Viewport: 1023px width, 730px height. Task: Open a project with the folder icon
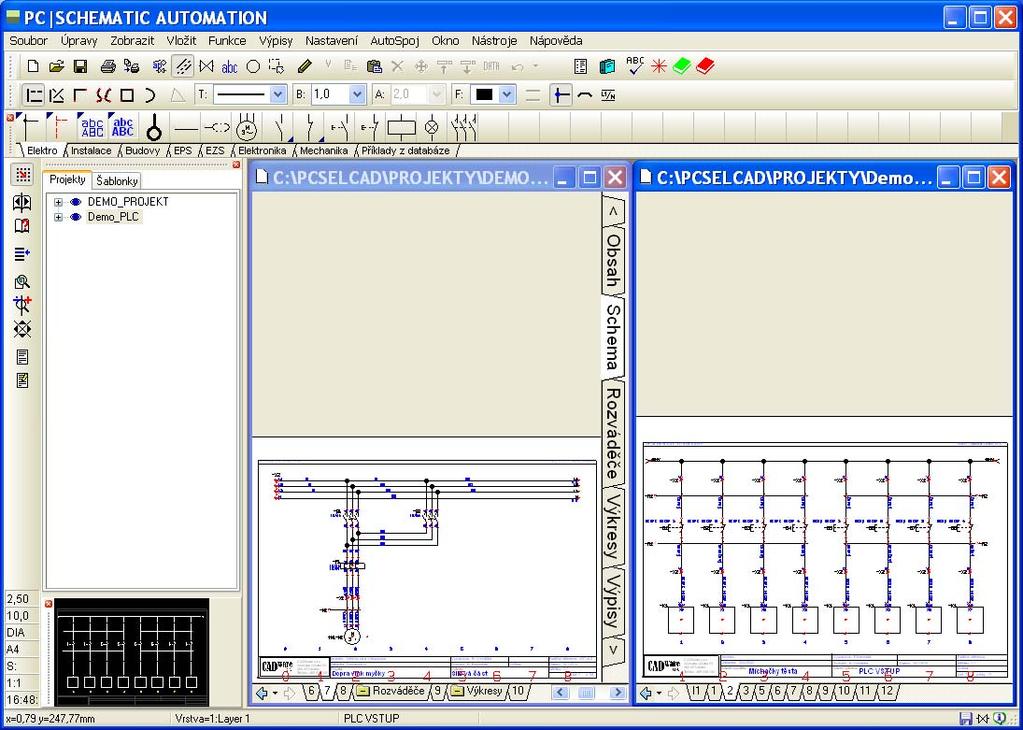pyautogui.click(x=57, y=67)
